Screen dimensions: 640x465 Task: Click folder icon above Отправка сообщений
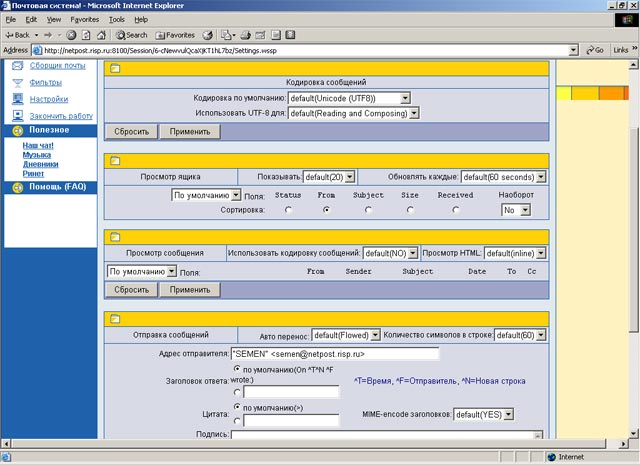tap(115, 318)
